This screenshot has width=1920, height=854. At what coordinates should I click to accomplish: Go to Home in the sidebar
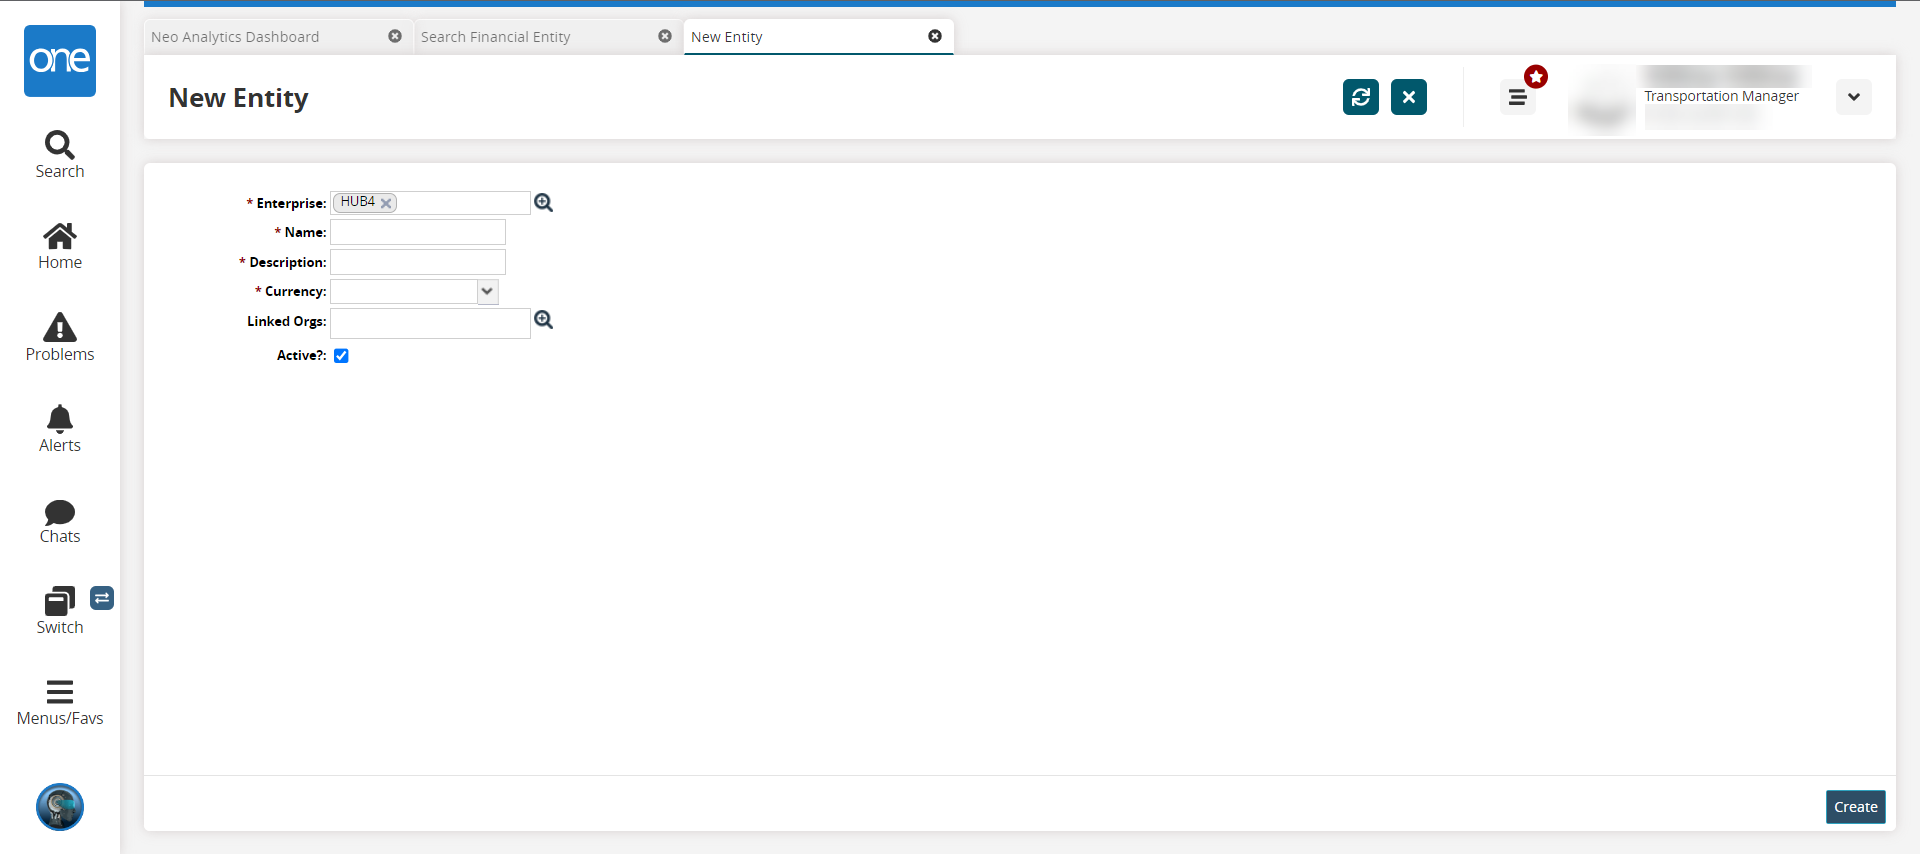(60, 246)
